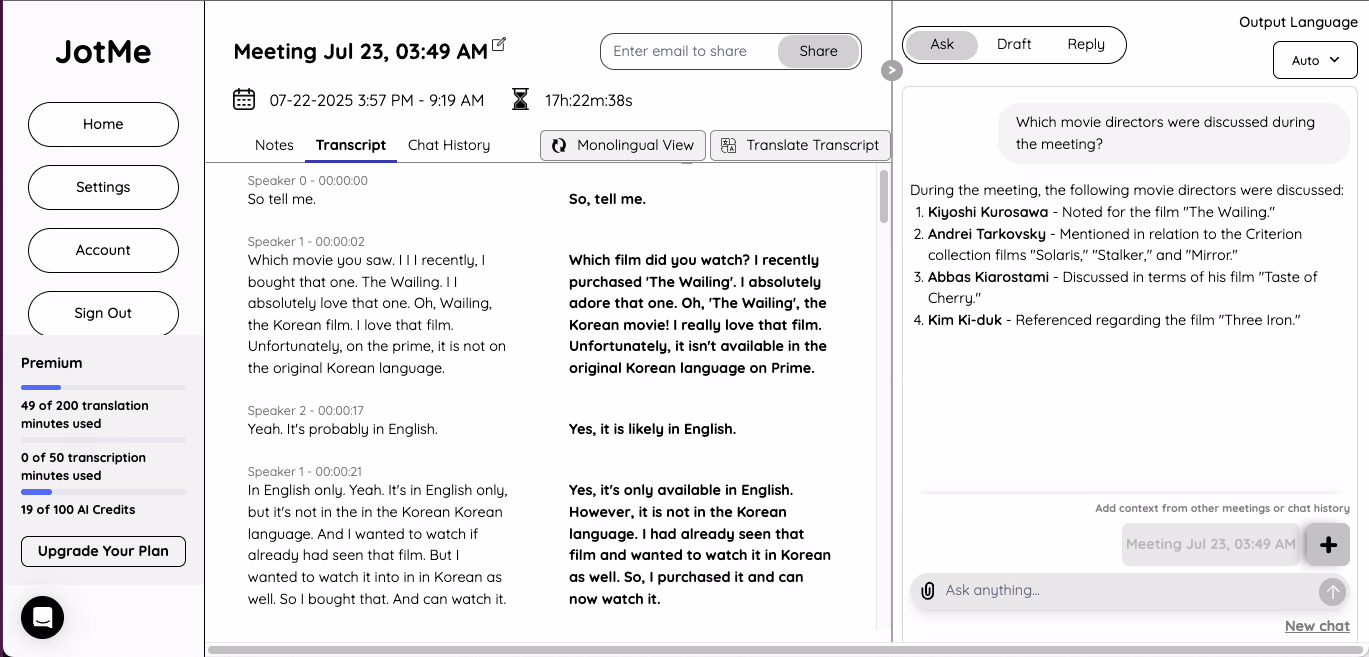The height and width of the screenshot is (657, 1369).
Task: Send message with the arrow-up icon
Action: [1332, 592]
